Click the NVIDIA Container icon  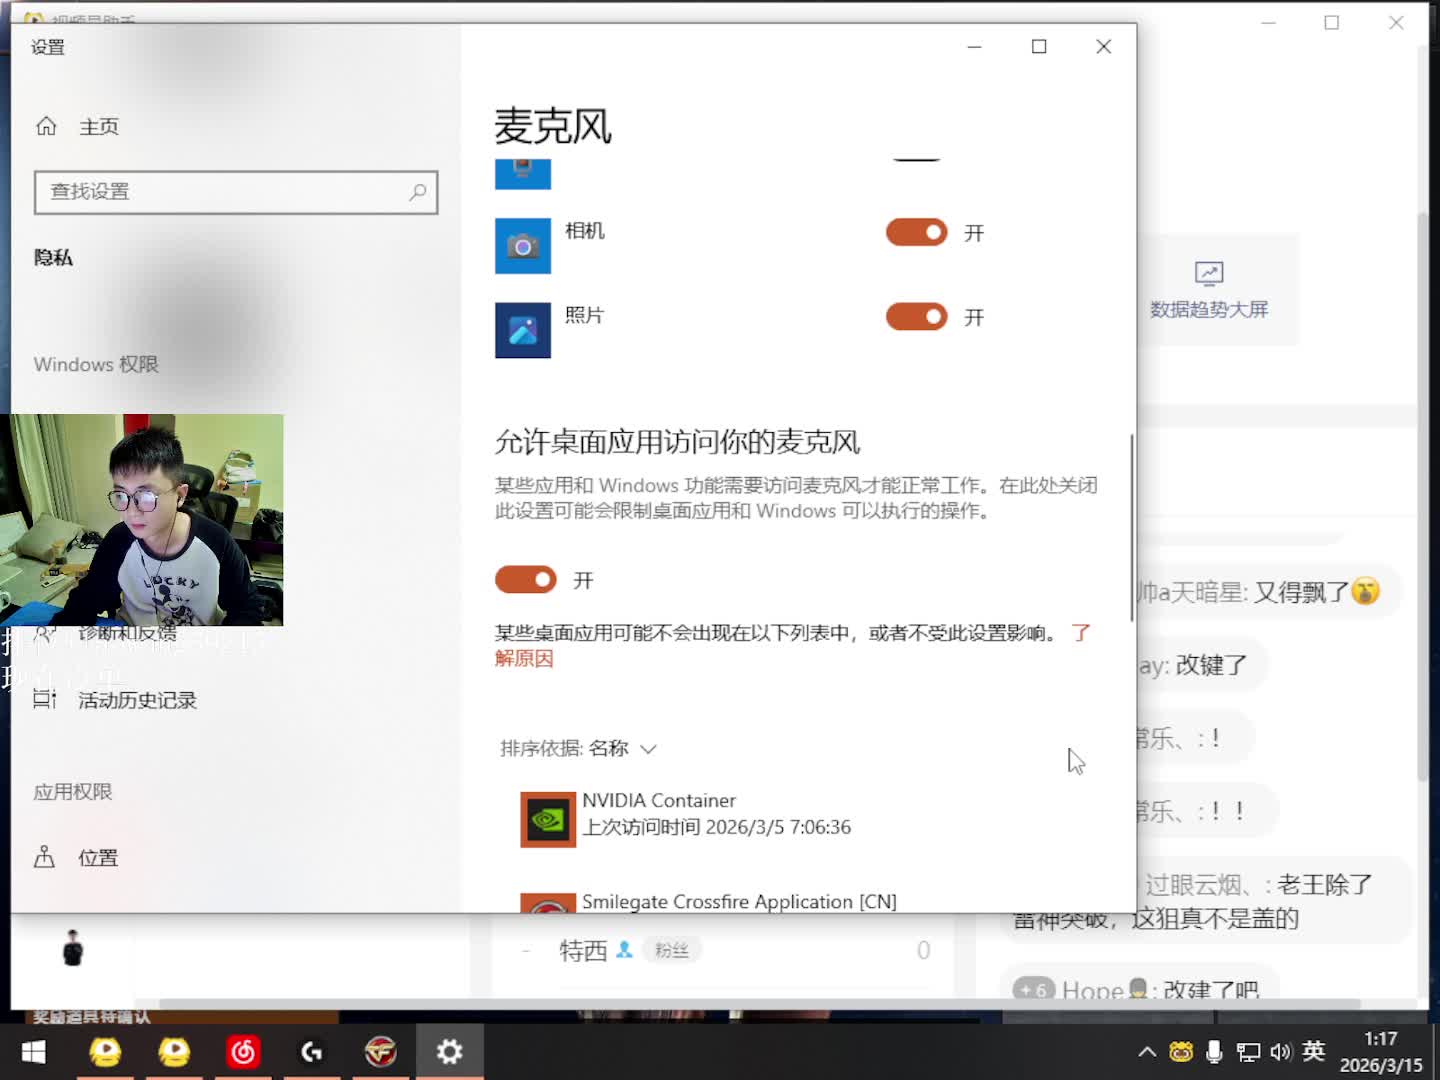548,820
